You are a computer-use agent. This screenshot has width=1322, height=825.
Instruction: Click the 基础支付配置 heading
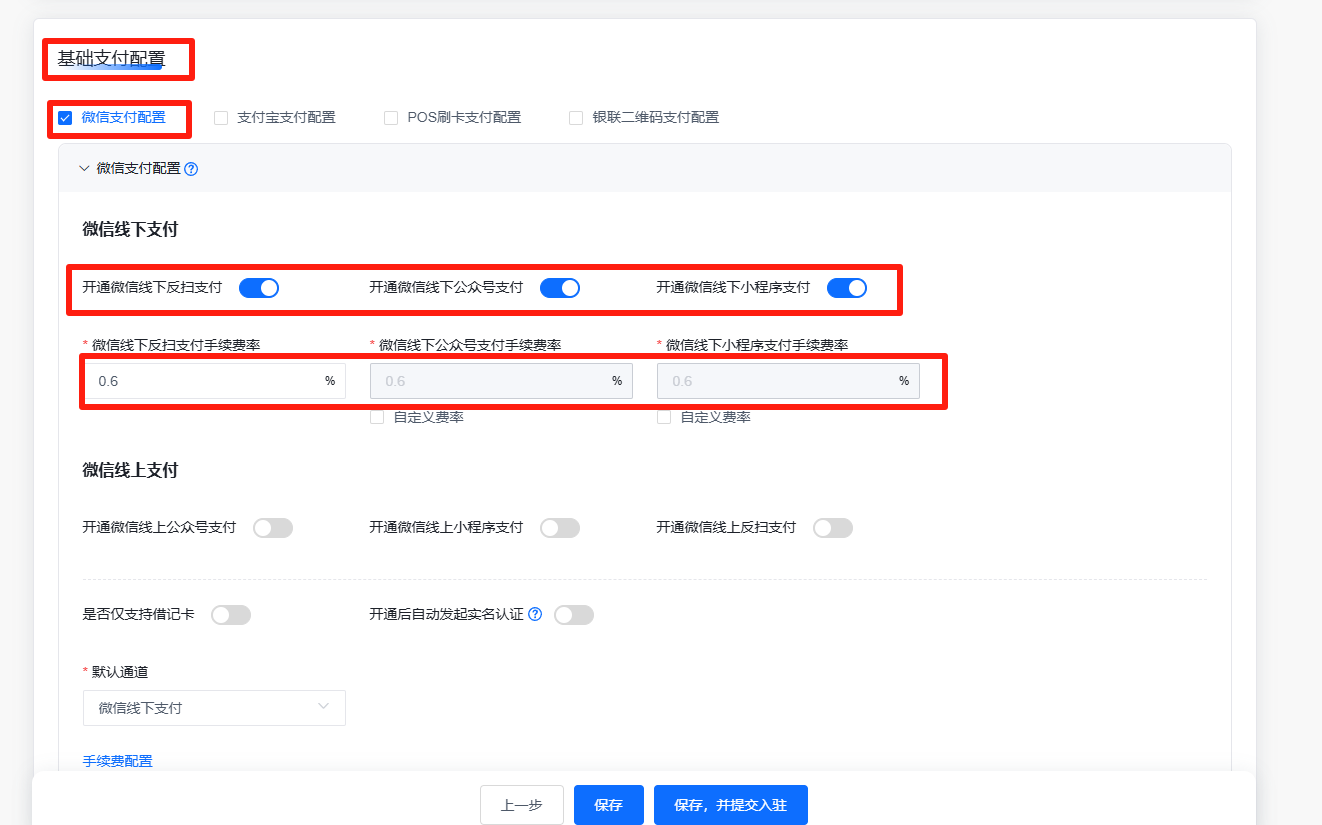point(111,59)
